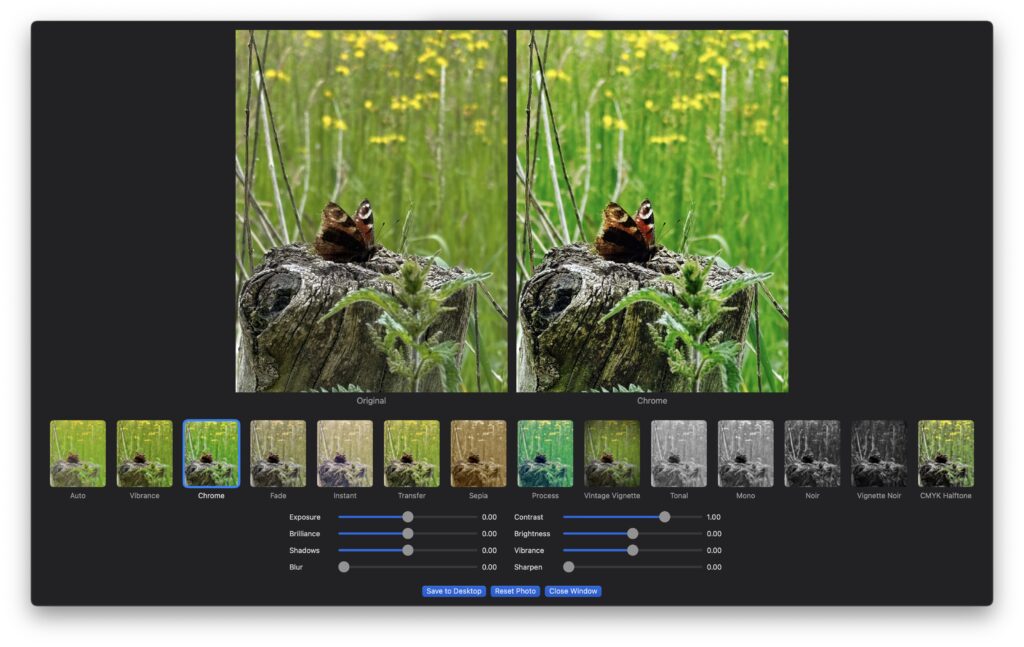Viewport: 1024px width, 647px height.
Task: Click the Sharpen slider knob
Action: coord(569,567)
